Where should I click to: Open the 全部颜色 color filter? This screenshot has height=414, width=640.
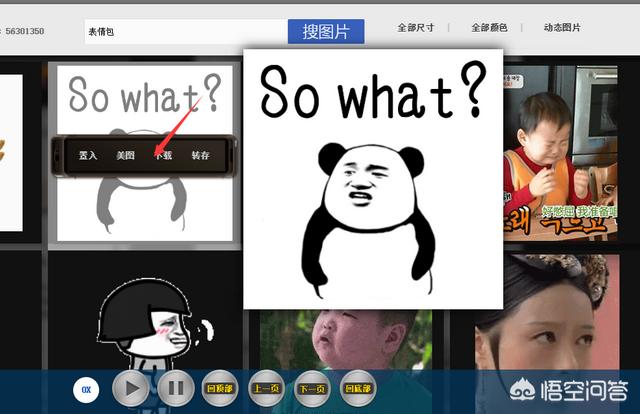coord(488,28)
